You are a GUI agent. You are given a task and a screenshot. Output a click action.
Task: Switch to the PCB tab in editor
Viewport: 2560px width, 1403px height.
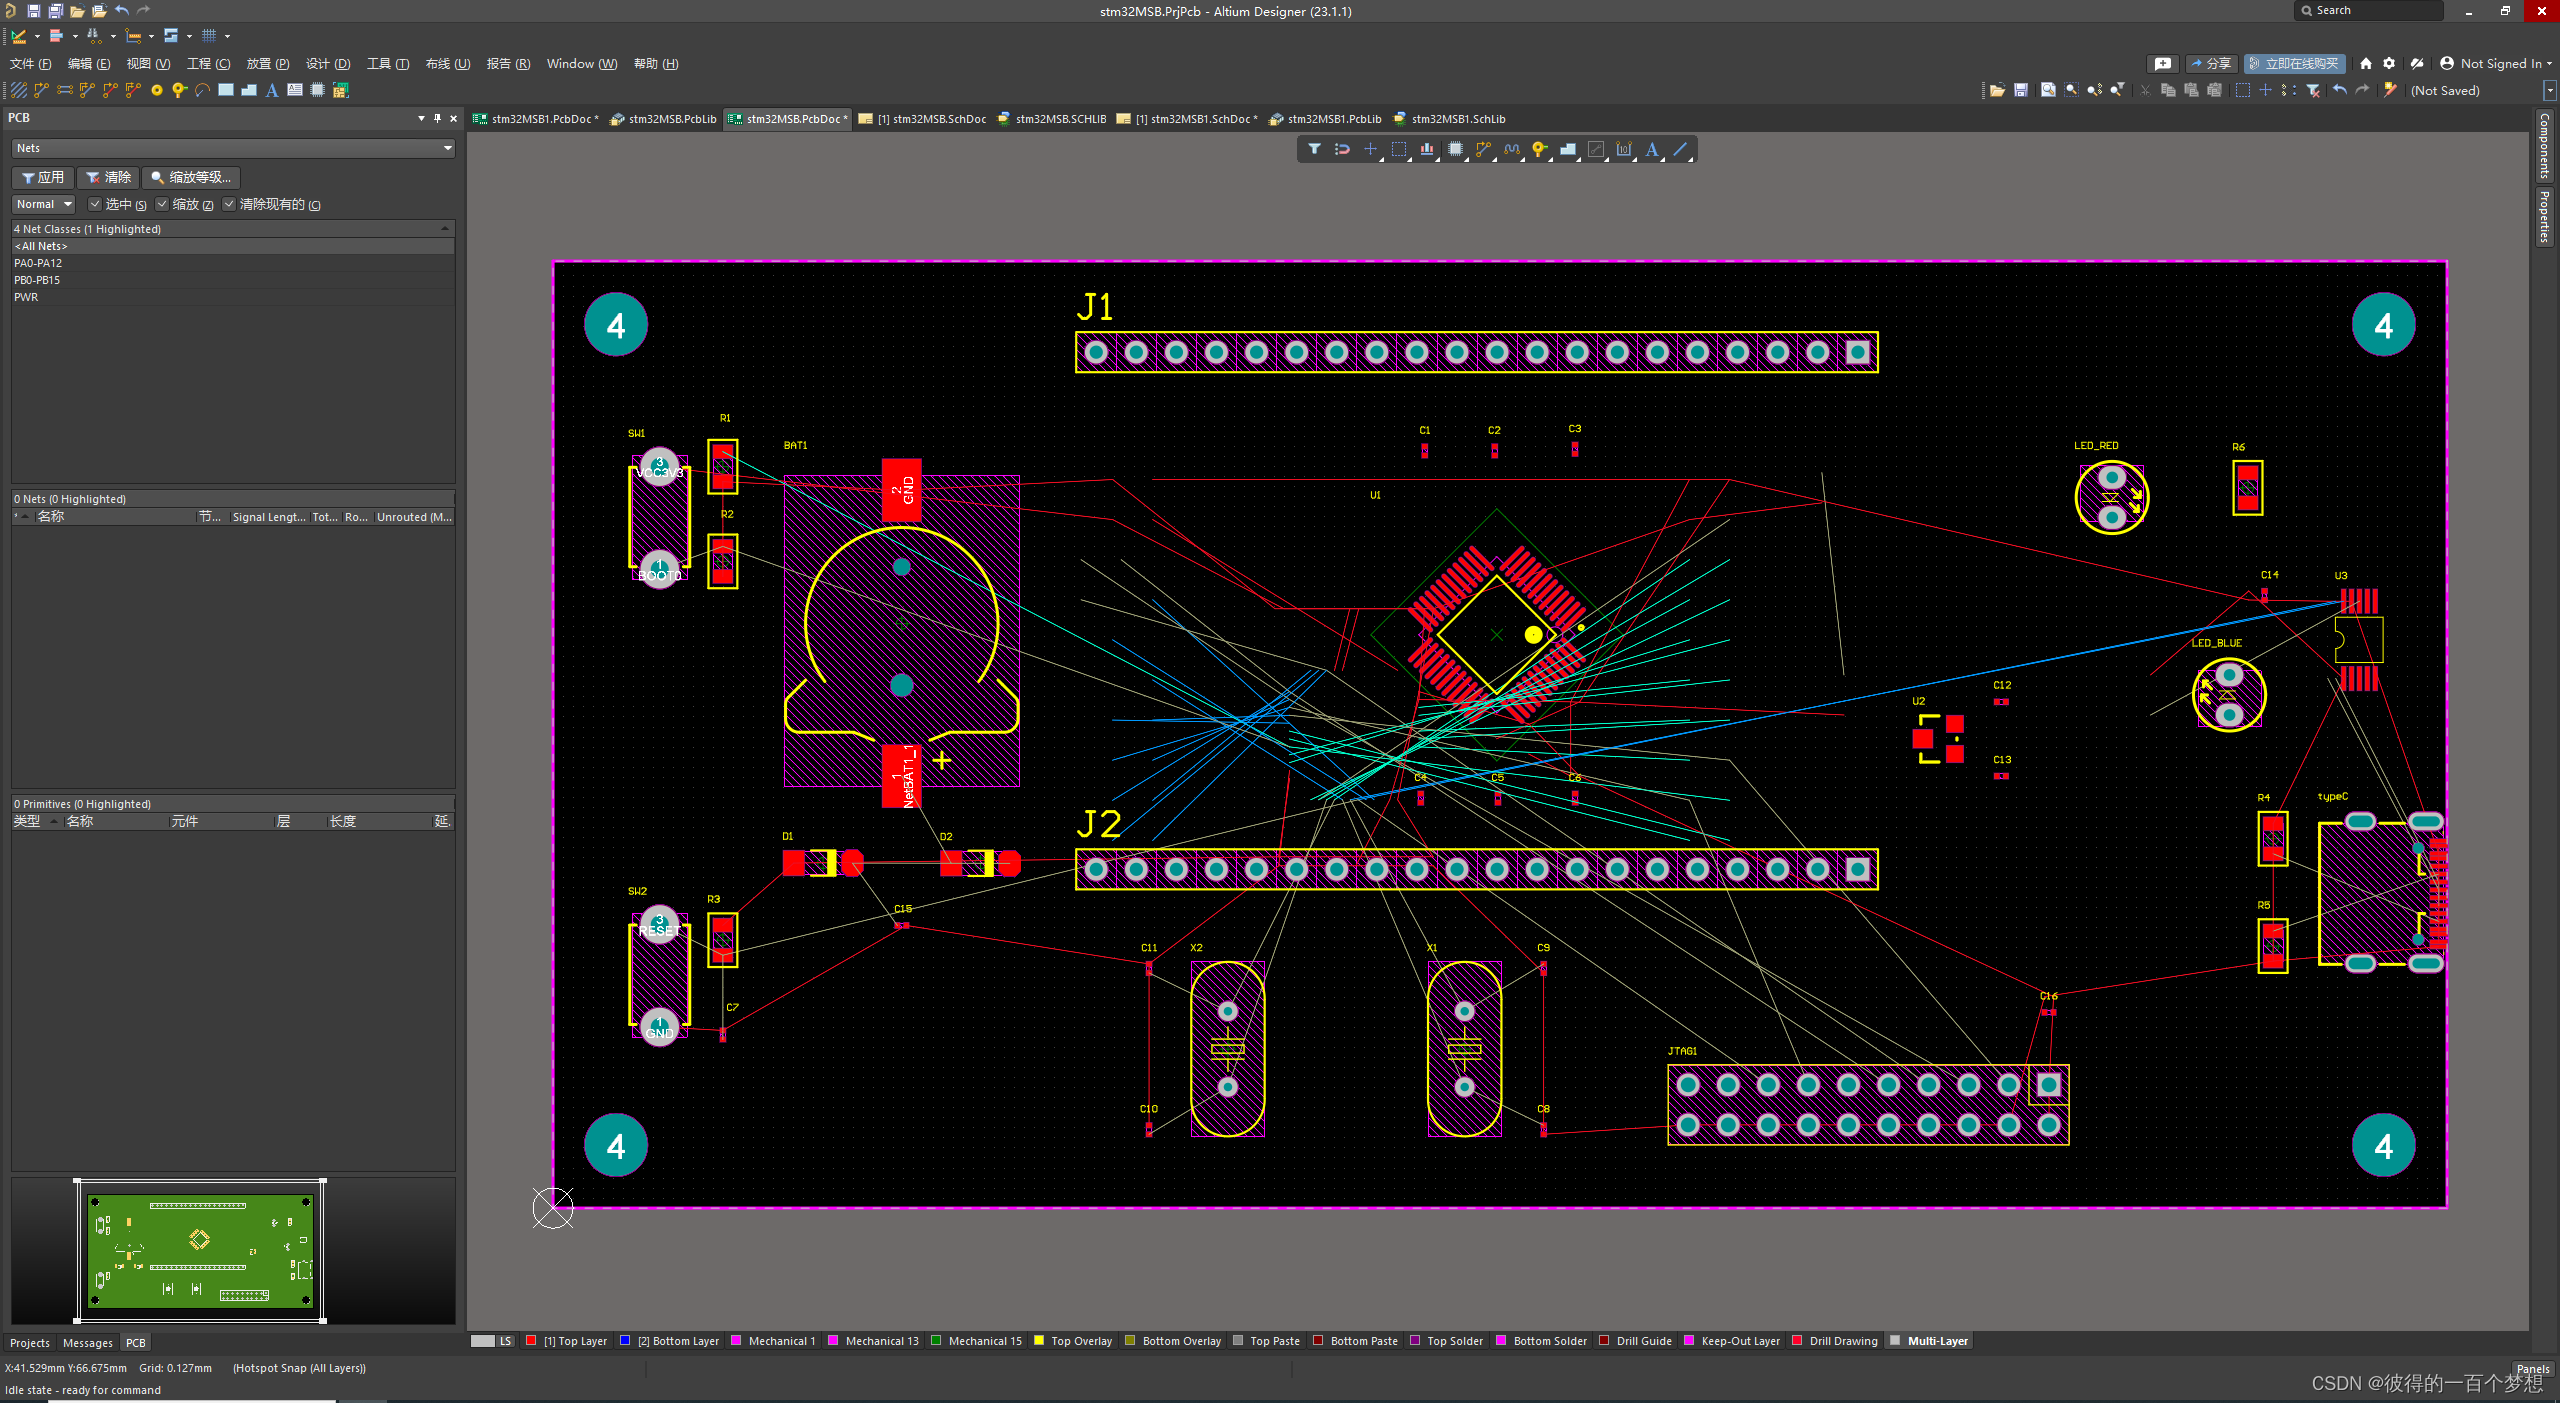pyautogui.click(x=135, y=1341)
